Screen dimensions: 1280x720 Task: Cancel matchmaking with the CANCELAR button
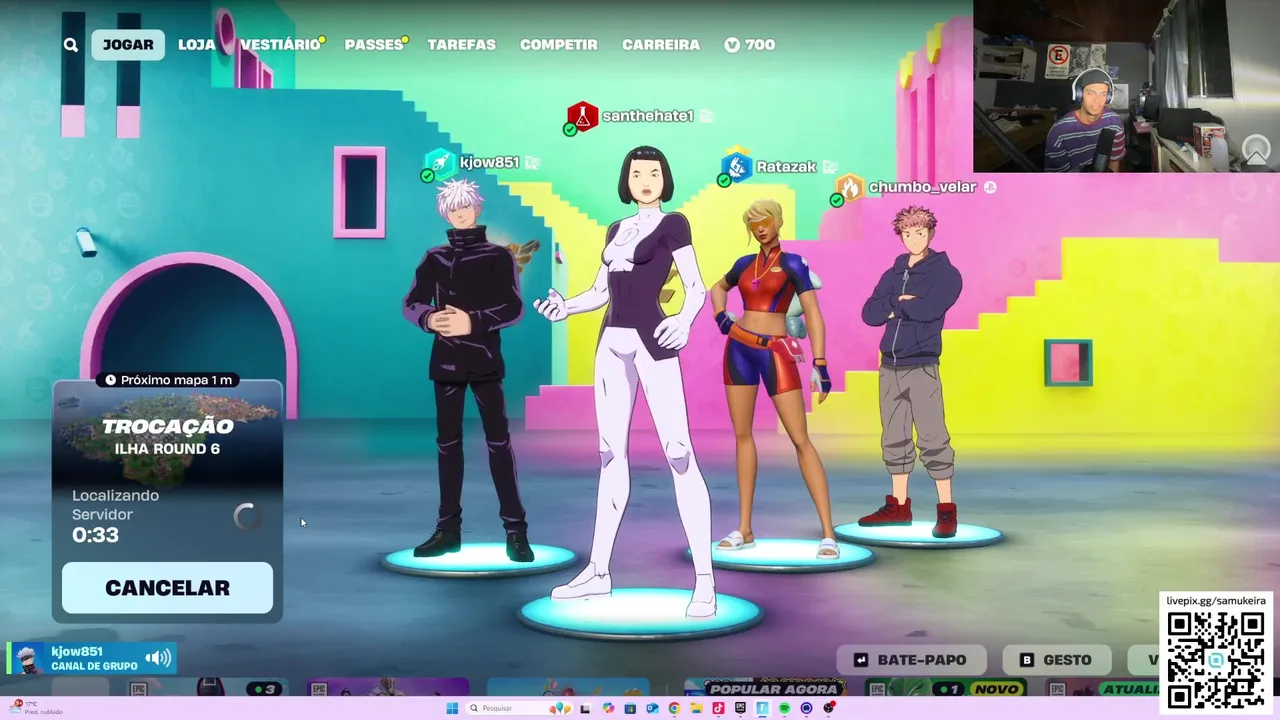167,588
